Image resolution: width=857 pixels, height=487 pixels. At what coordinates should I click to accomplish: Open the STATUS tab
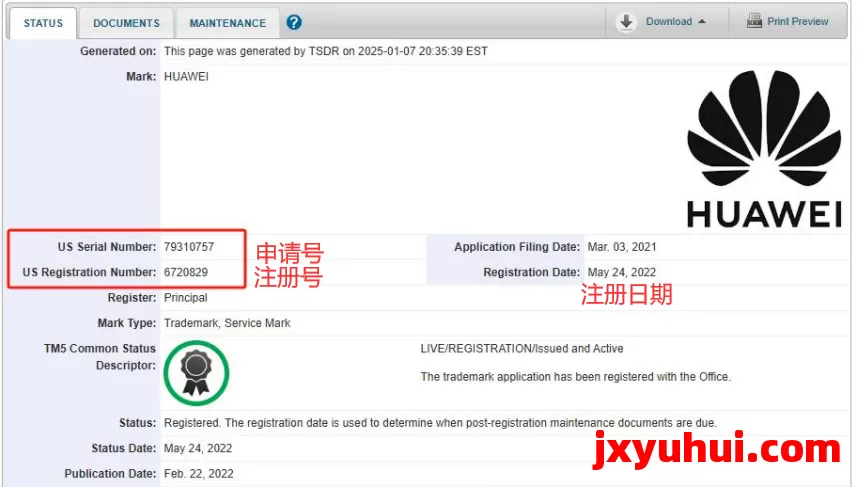(43, 23)
